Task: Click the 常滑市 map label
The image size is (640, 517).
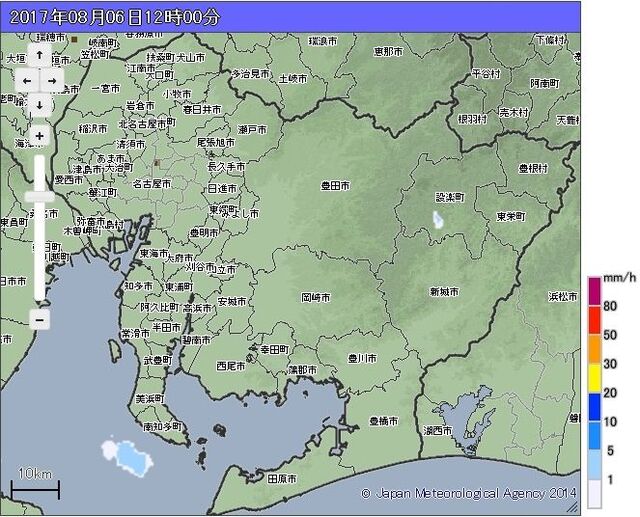Action: click(136, 333)
